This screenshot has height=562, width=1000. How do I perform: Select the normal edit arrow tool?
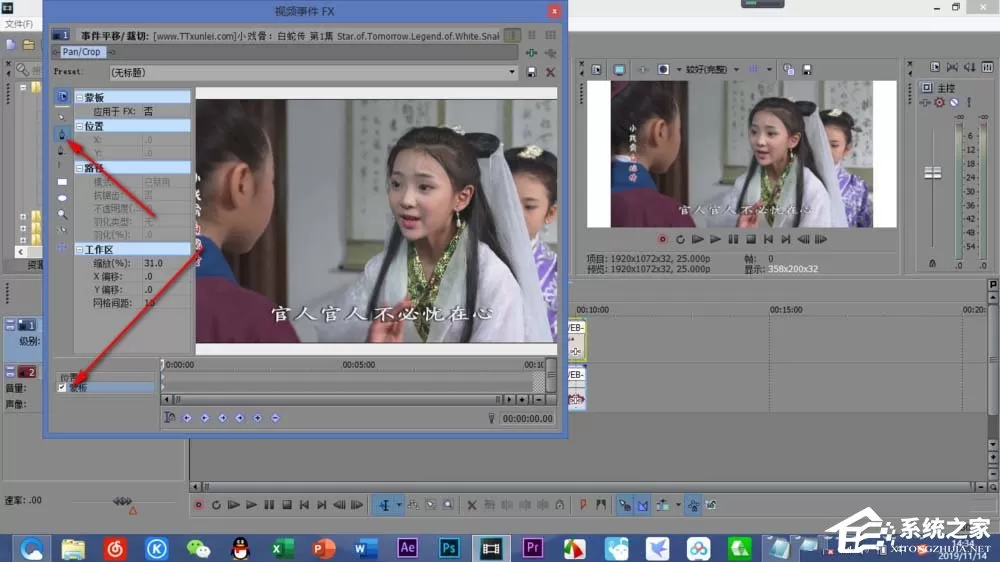(x=62, y=117)
